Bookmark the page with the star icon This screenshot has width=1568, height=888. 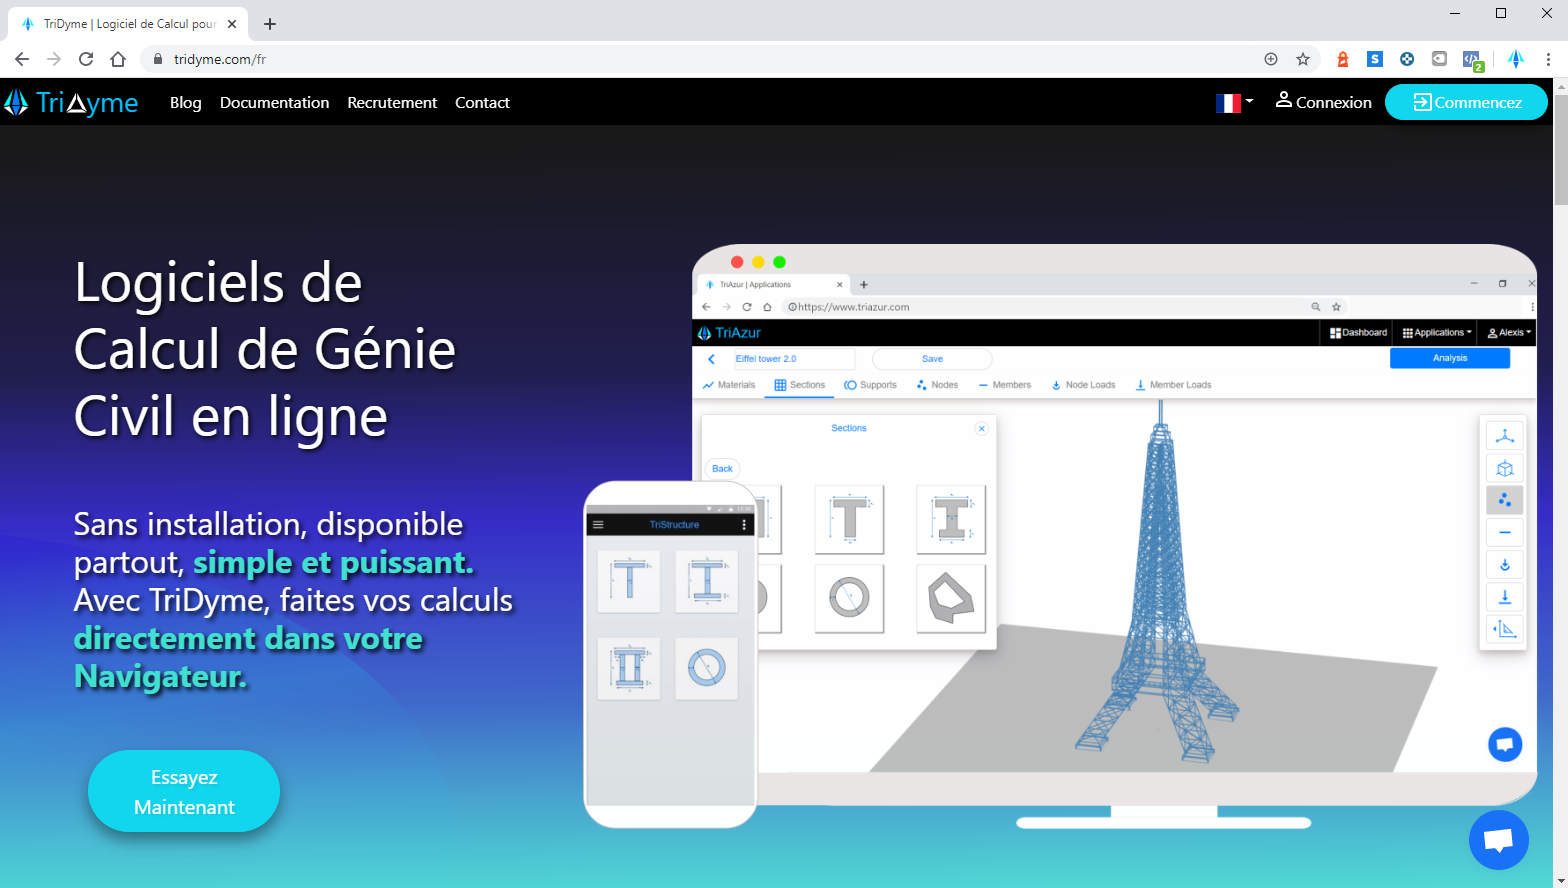pyautogui.click(x=1303, y=59)
